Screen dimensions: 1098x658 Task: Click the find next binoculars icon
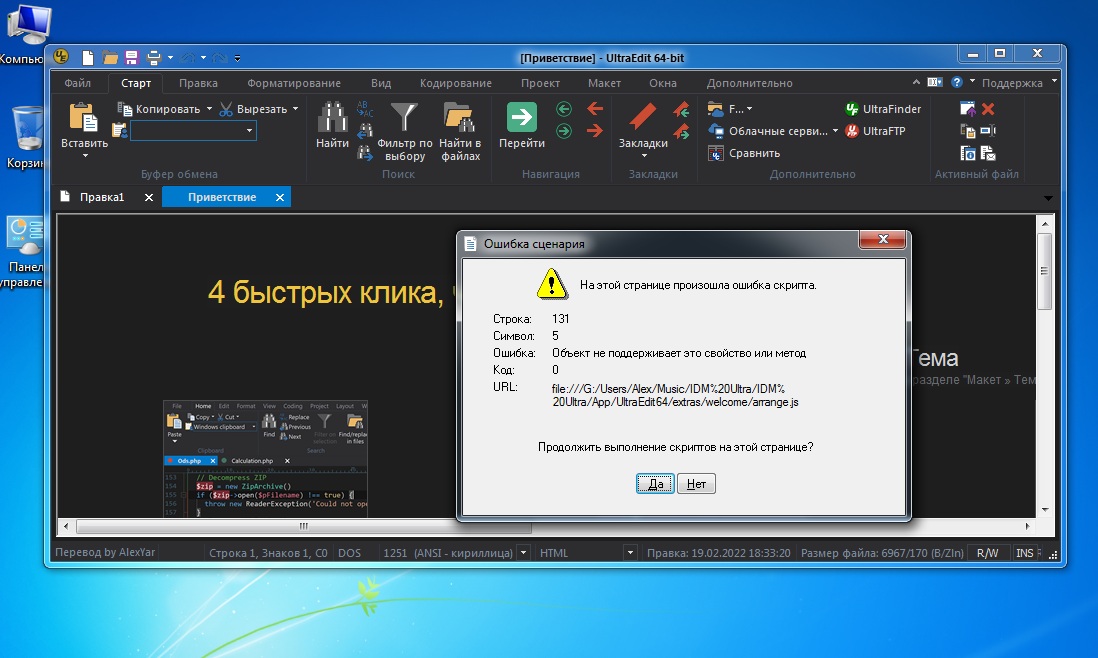click(x=365, y=153)
